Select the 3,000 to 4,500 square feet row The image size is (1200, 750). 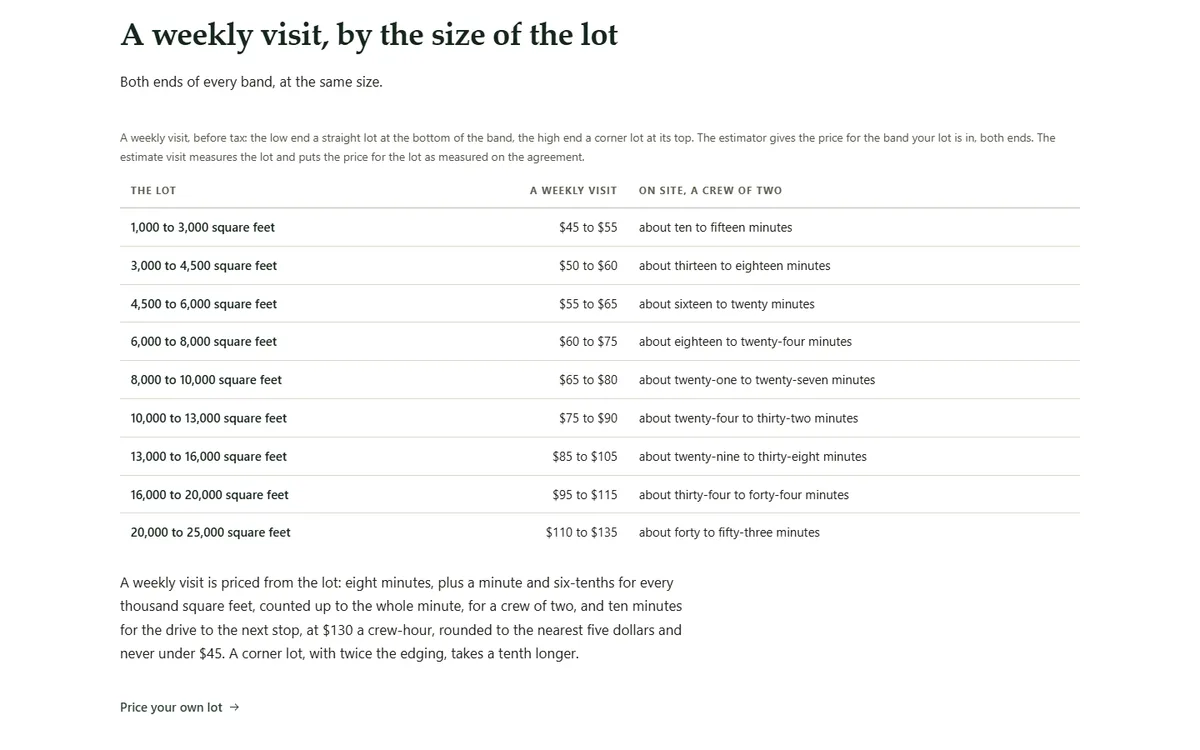[600, 266]
